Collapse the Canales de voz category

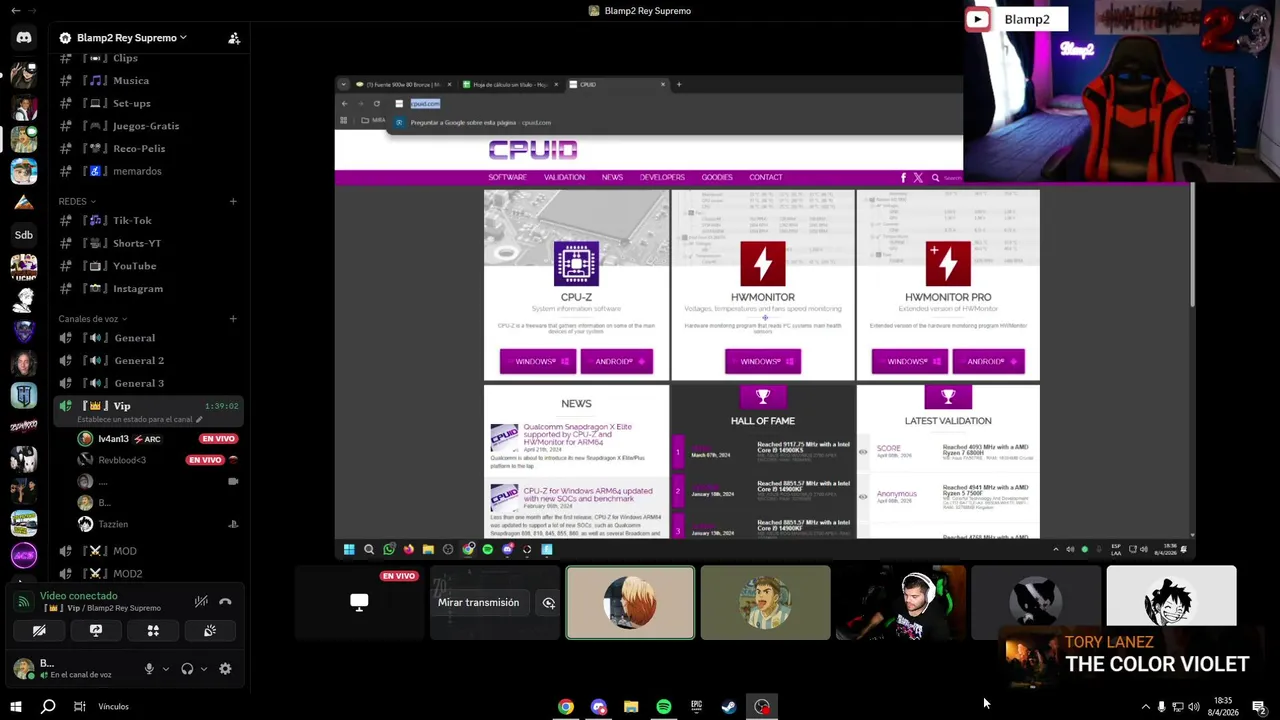pyautogui.click(x=92, y=319)
